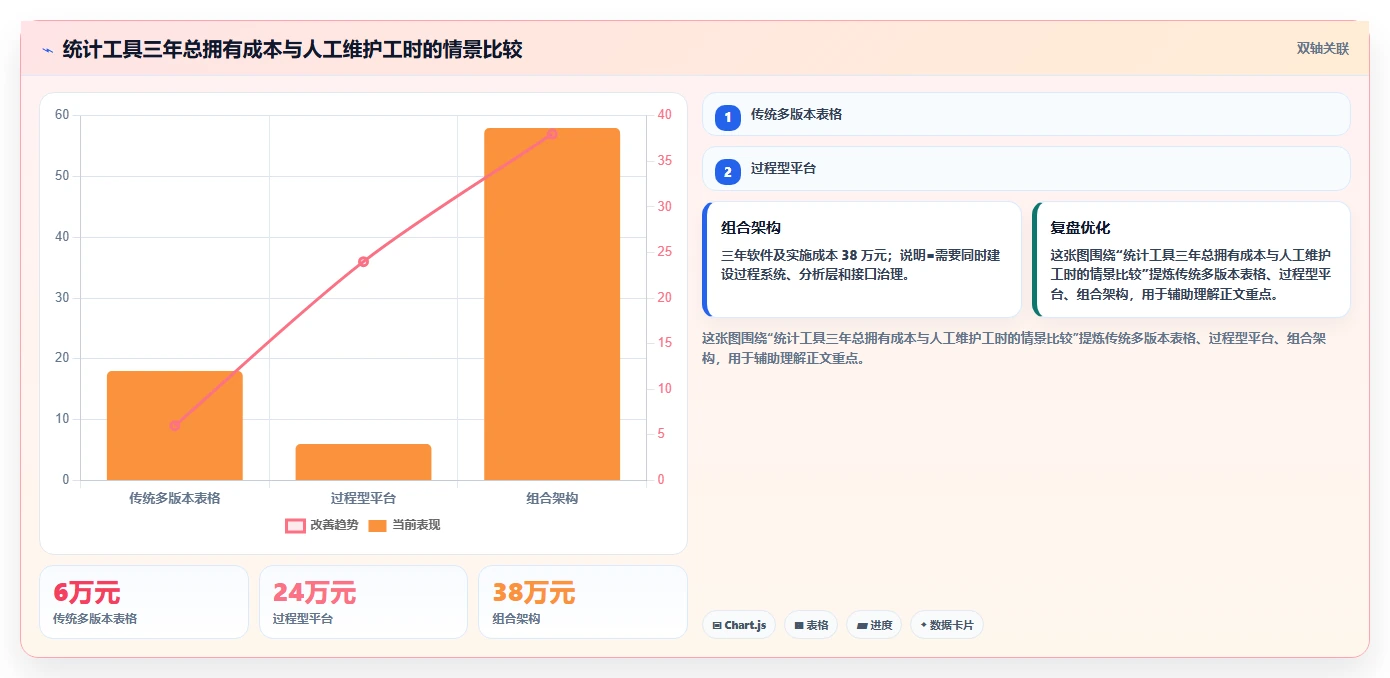Click the orange bar for 组合架构

pos(552,304)
